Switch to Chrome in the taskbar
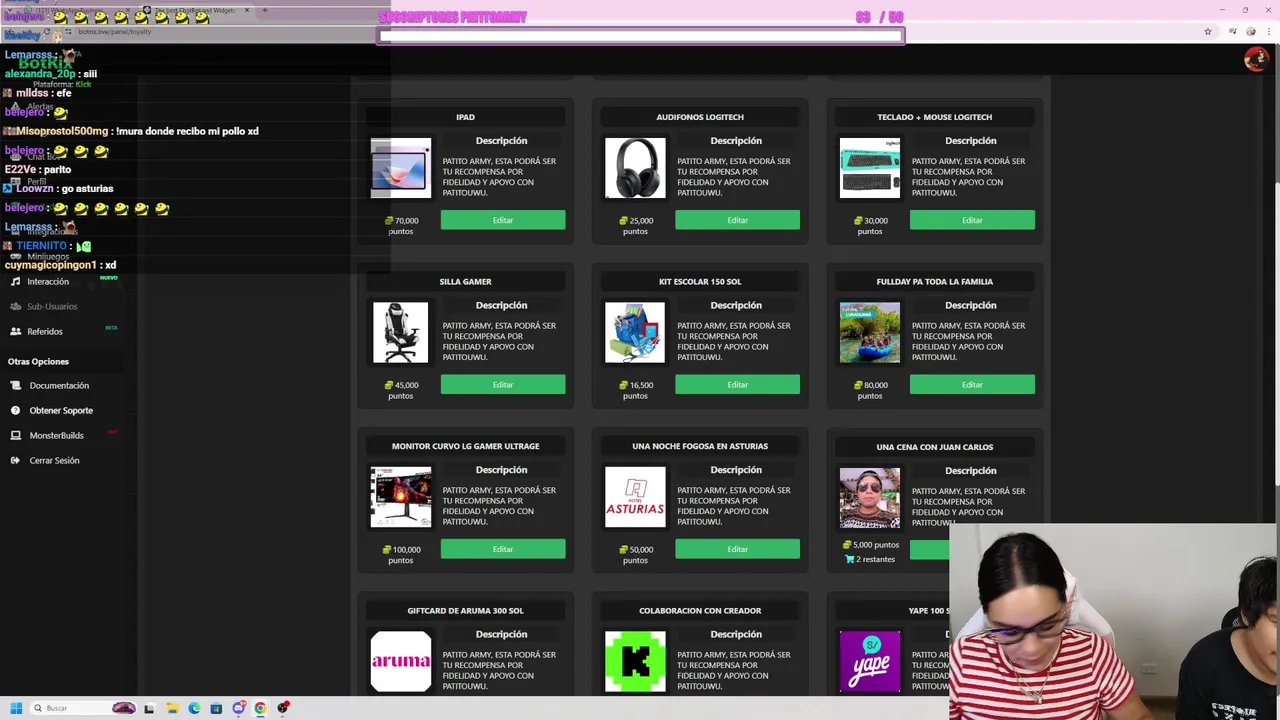The width and height of the screenshot is (1280, 720). 261,708
